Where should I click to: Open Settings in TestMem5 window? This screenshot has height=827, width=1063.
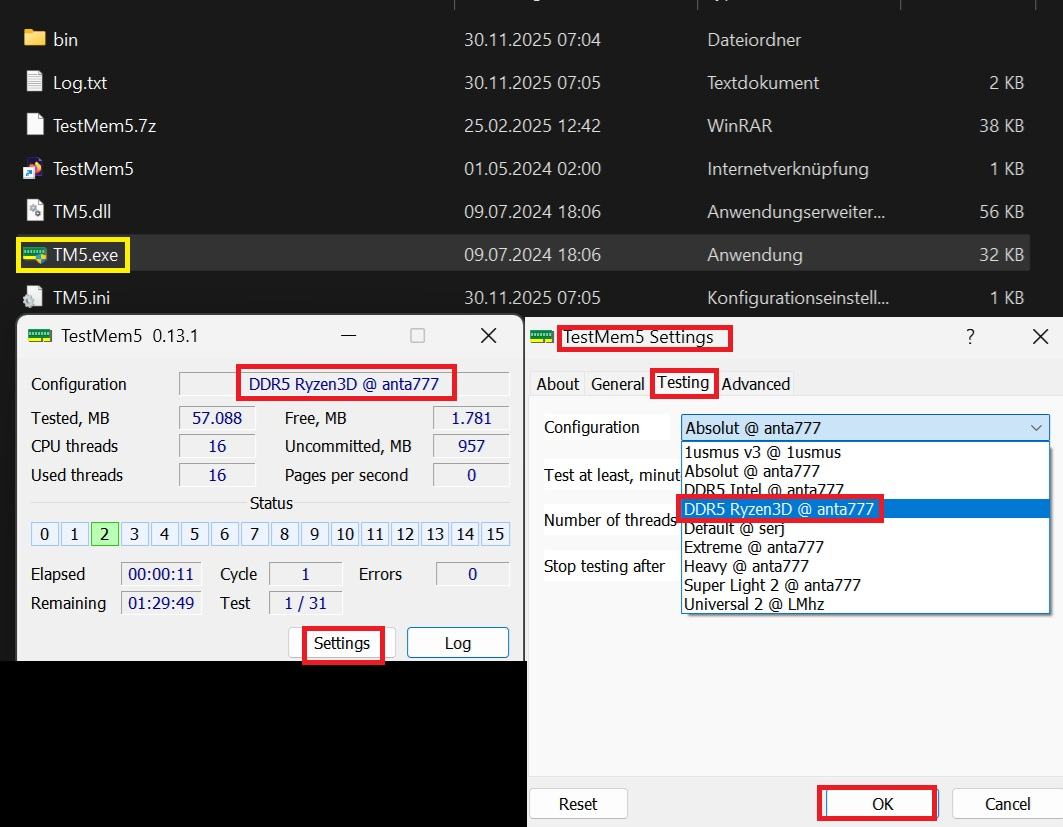pos(342,643)
